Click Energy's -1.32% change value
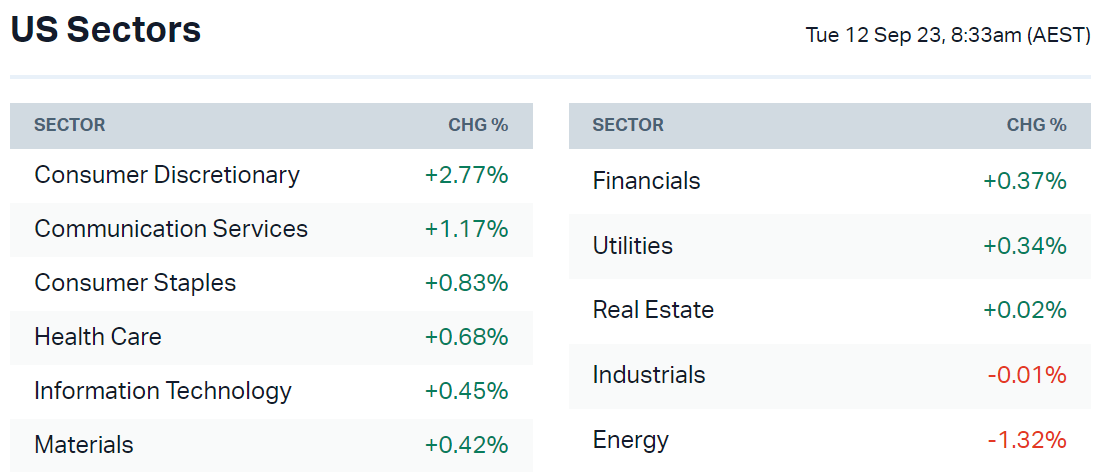Viewport: 1102px width, 472px height. [x=1027, y=440]
